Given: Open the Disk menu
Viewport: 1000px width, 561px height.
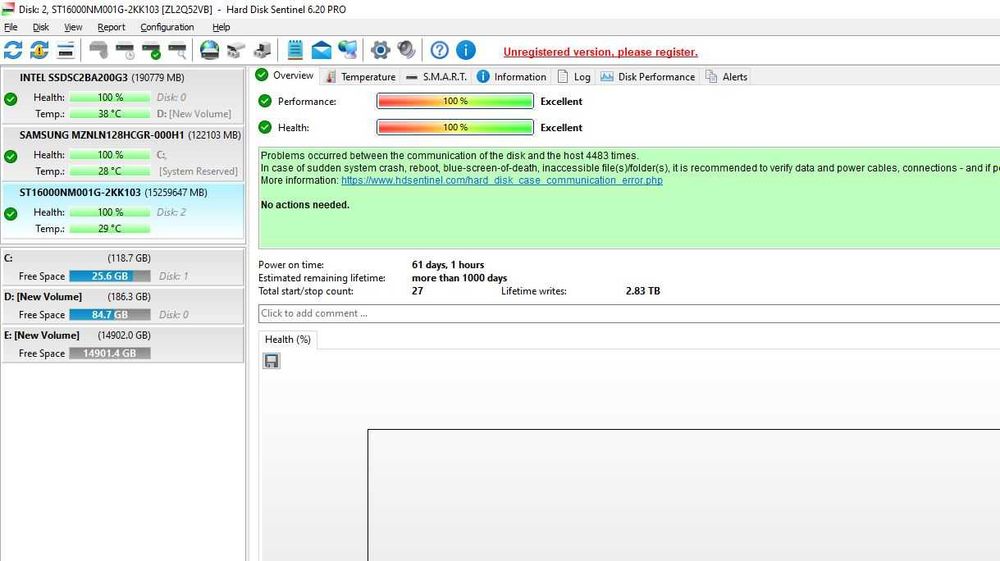Looking at the screenshot, I should click(41, 27).
